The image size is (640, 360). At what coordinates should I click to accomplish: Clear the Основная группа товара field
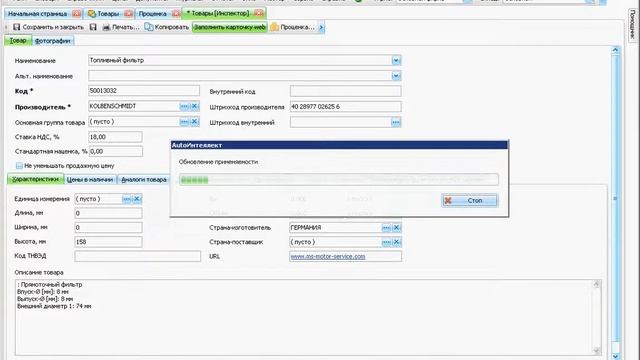pos(195,122)
